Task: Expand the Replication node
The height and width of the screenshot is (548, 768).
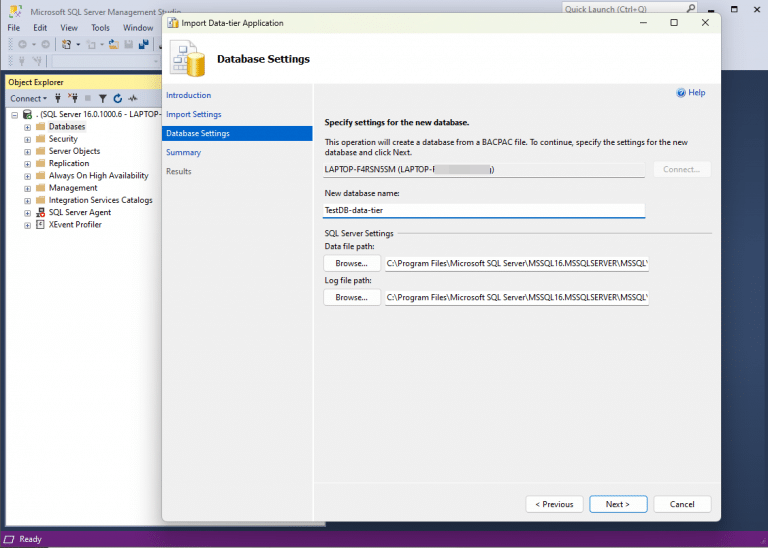Action: click(x=27, y=164)
